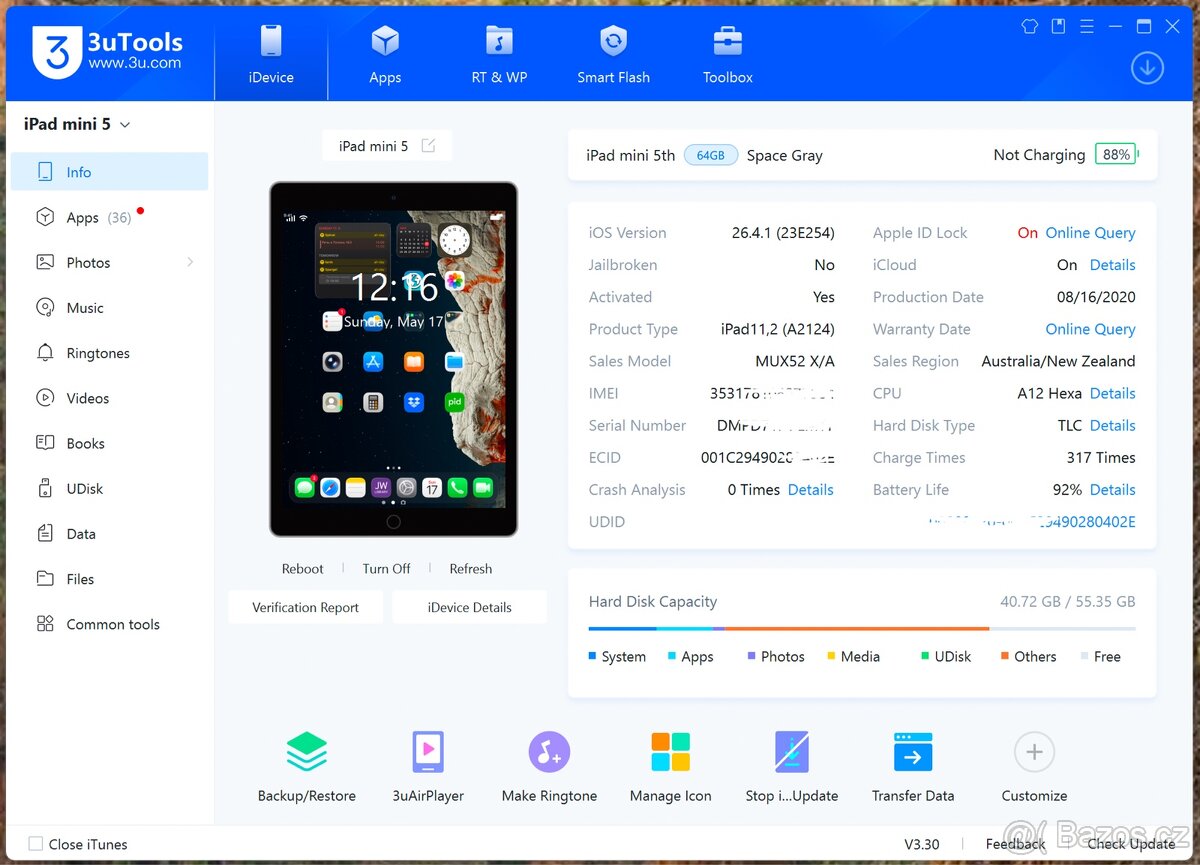Open the Verification Report
This screenshot has height=865, width=1200.
pos(305,607)
